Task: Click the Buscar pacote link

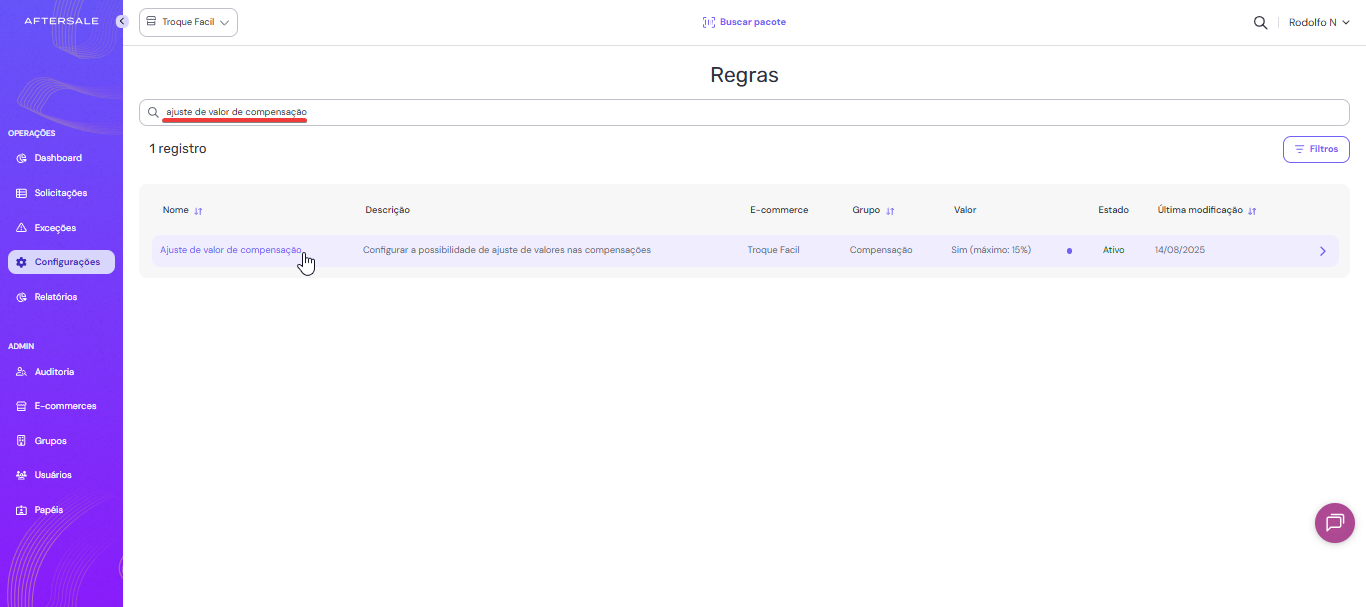Action: (752, 22)
